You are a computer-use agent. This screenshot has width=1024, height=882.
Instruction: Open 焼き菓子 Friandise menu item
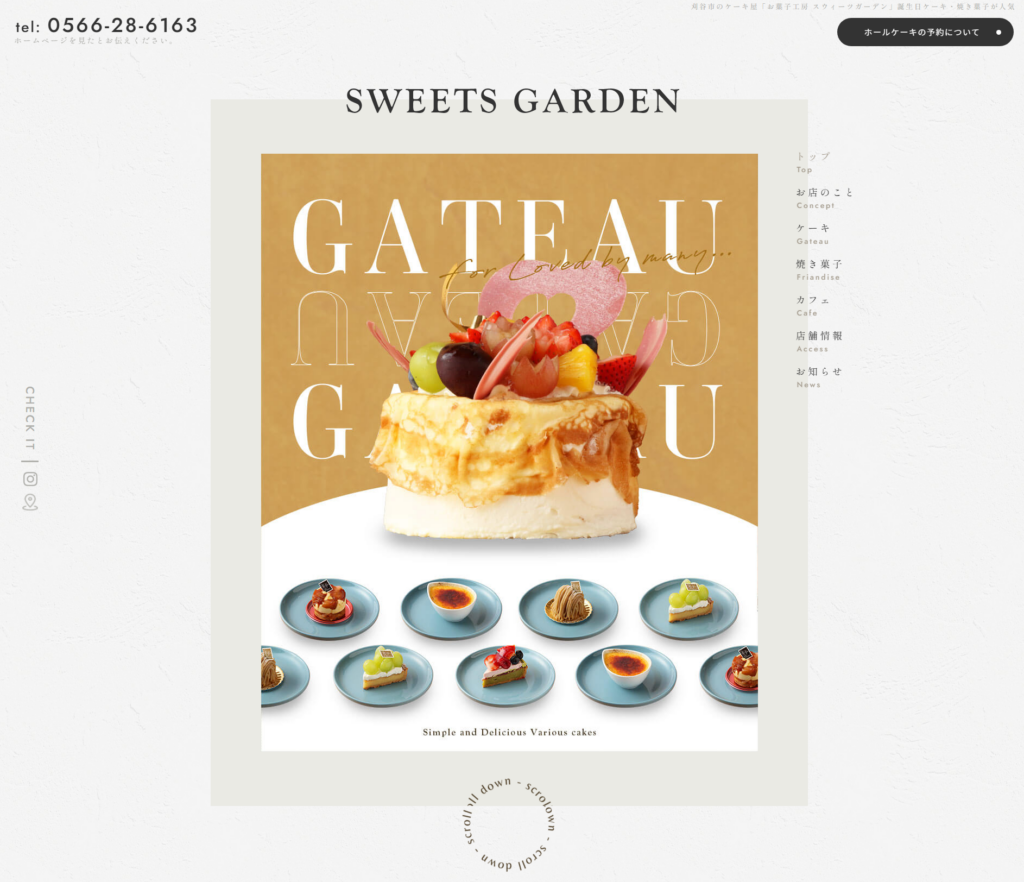click(819, 270)
